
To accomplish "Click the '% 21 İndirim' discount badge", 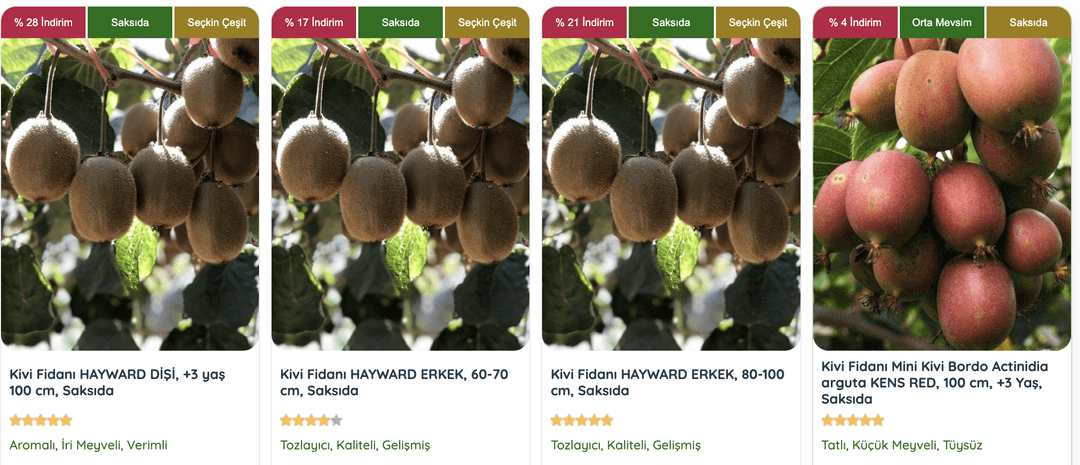I will coord(585,23).
